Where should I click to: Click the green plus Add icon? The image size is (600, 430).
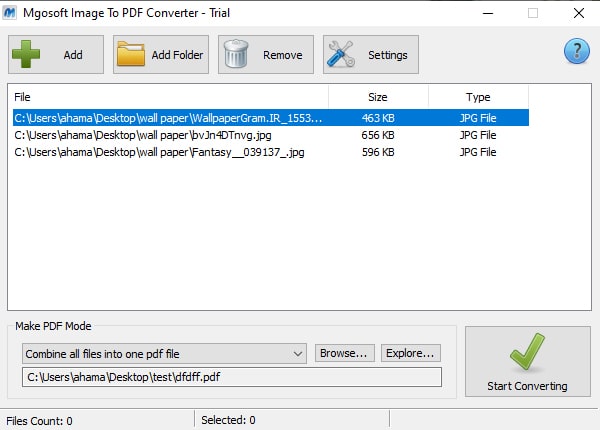click(x=26, y=54)
